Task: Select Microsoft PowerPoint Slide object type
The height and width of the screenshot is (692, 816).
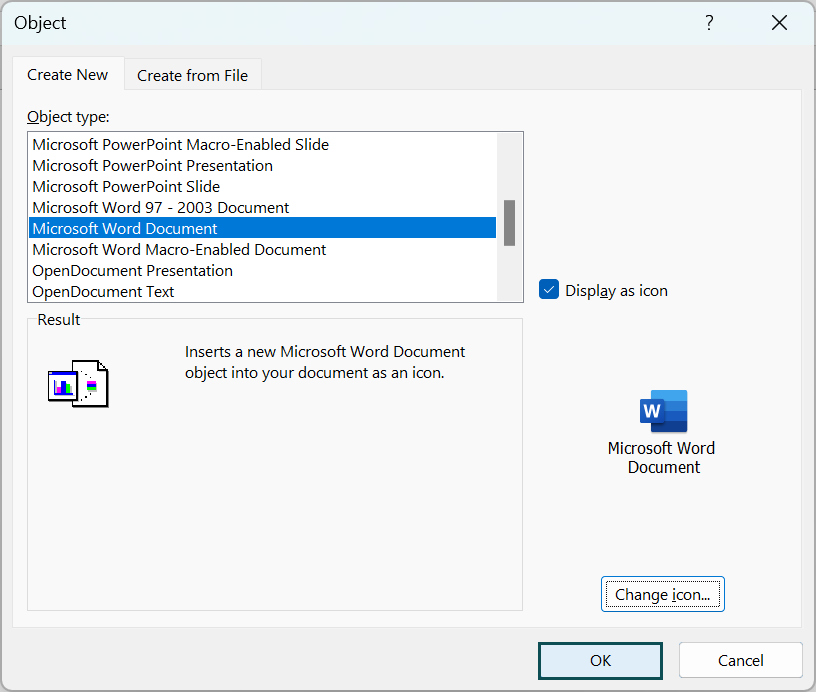Action: coord(126,186)
